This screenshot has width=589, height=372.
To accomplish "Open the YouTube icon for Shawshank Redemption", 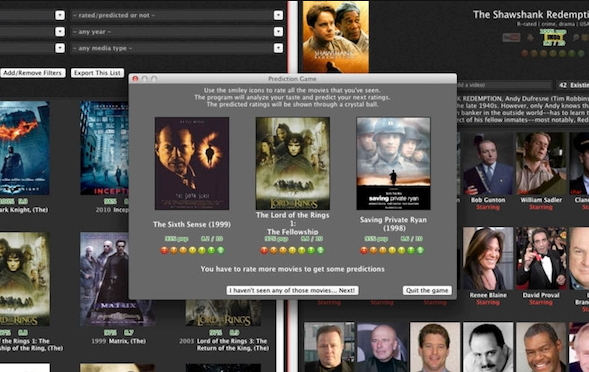I will click(x=511, y=38).
